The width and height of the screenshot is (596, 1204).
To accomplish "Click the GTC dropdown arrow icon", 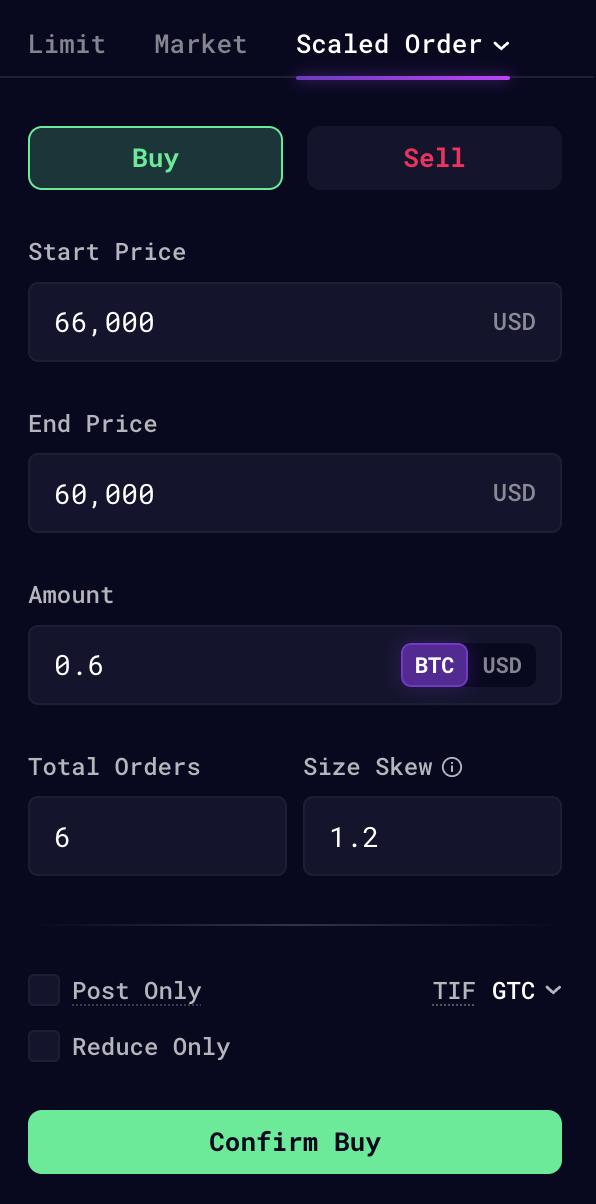I will pyautogui.click(x=553, y=991).
